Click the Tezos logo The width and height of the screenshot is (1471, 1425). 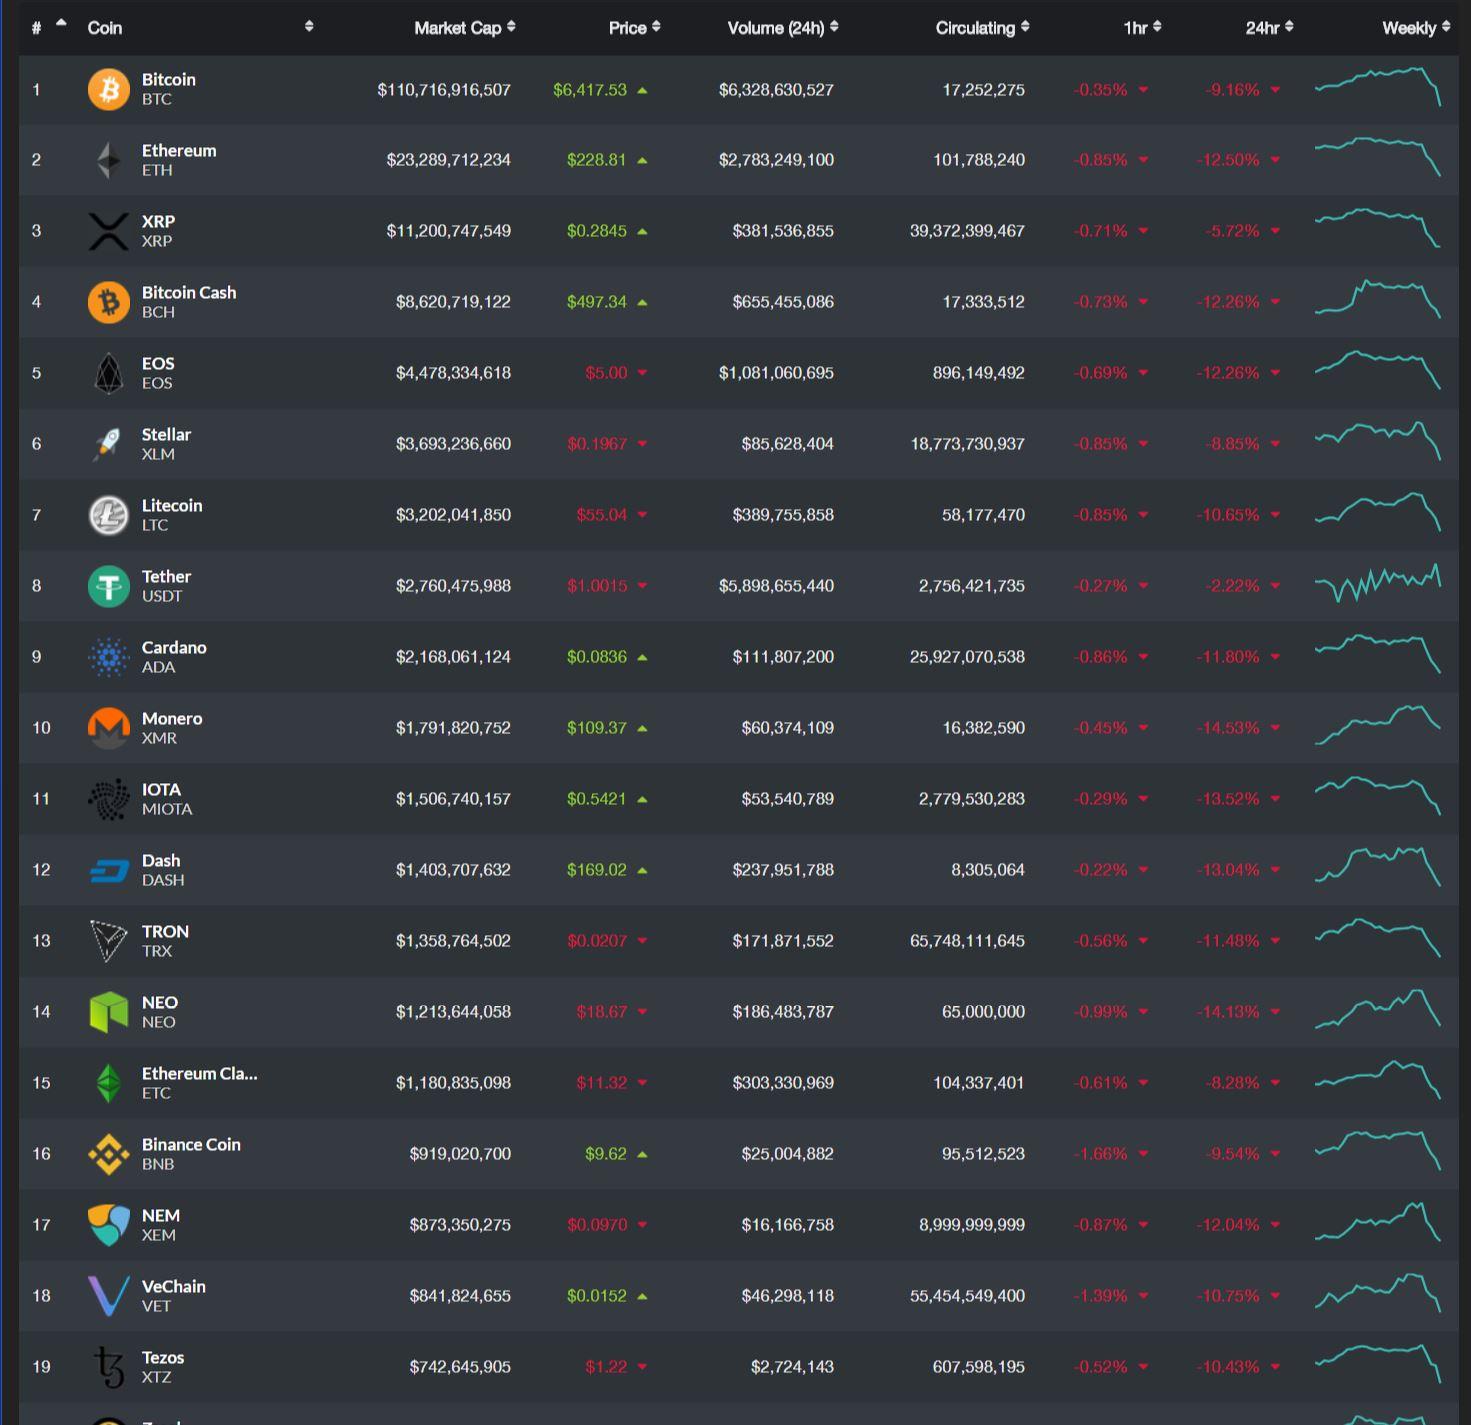(109, 1367)
